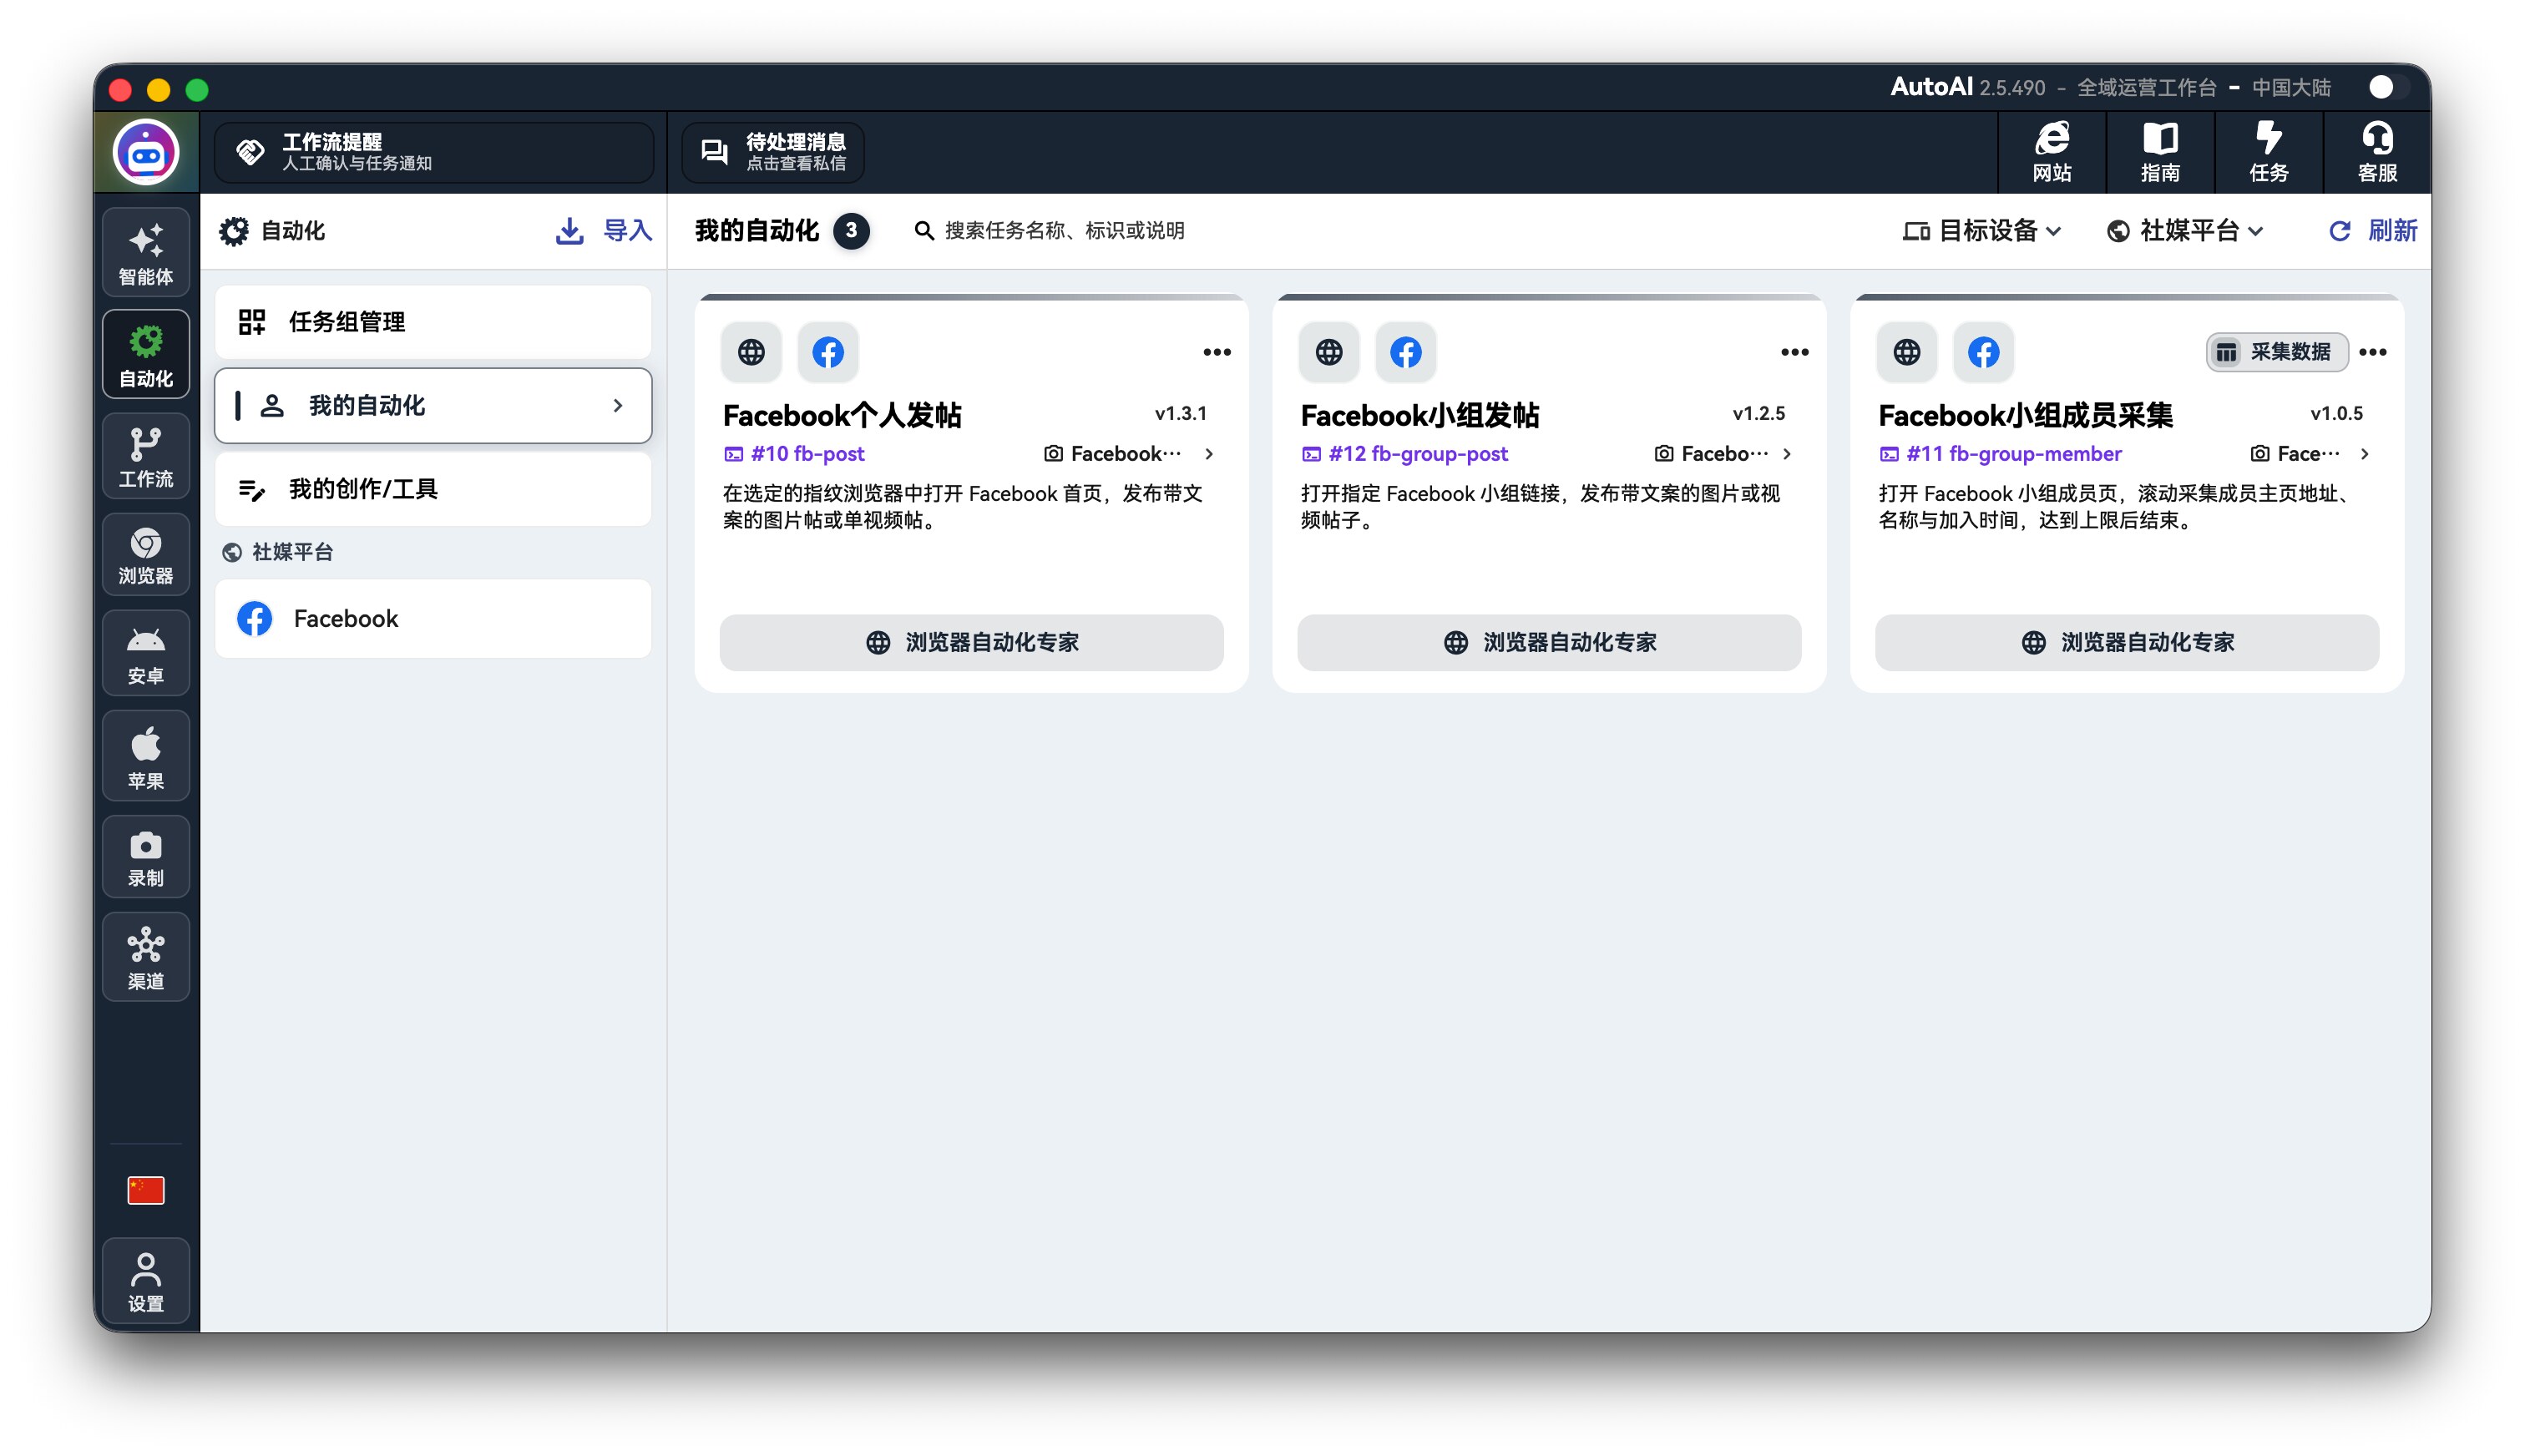The height and width of the screenshot is (1456, 2525).
Task: Open the 工作流 workflow section
Action: (146, 456)
